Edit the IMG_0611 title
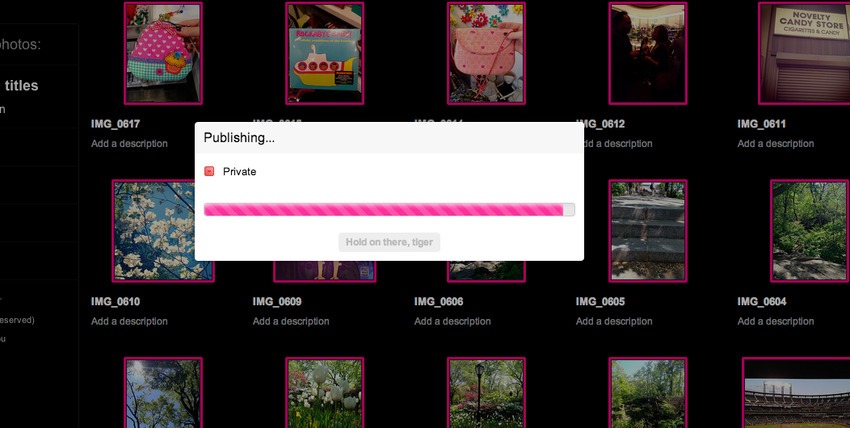Image resolution: width=850 pixels, height=428 pixels. [x=762, y=124]
